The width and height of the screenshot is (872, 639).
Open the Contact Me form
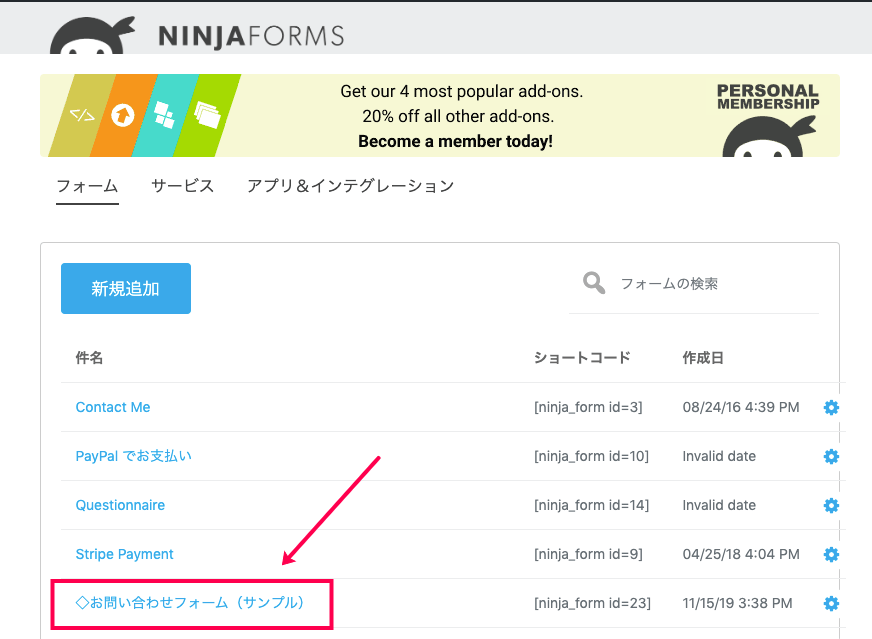point(113,407)
